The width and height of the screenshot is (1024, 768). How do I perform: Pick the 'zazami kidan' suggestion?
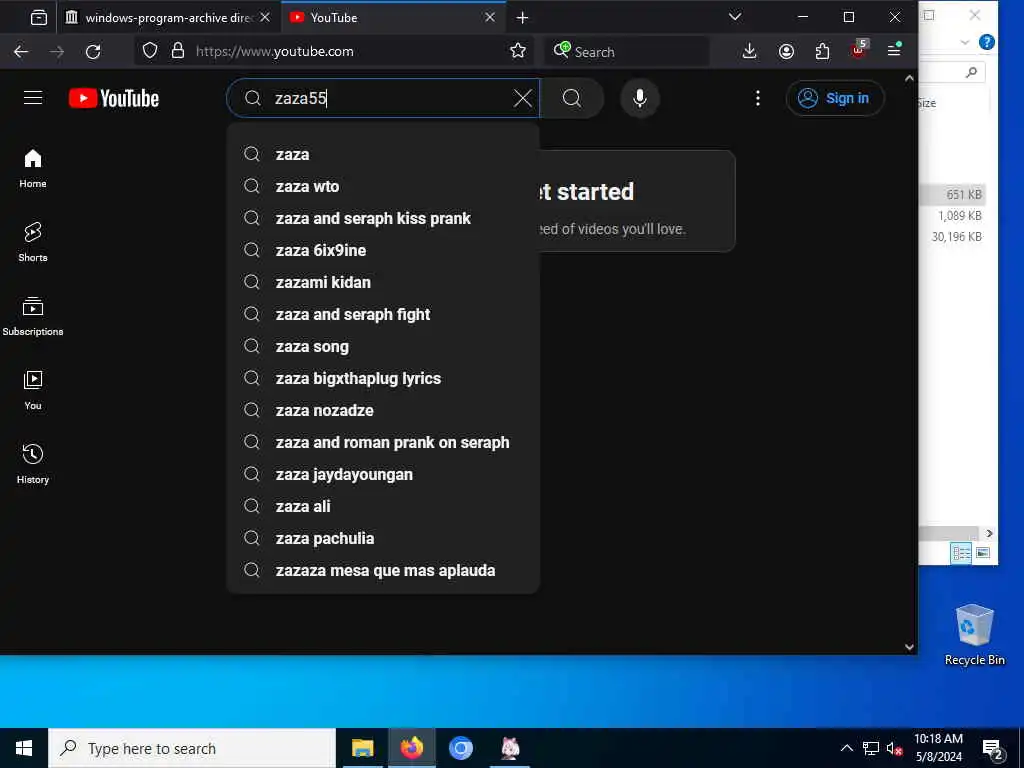(x=383, y=282)
